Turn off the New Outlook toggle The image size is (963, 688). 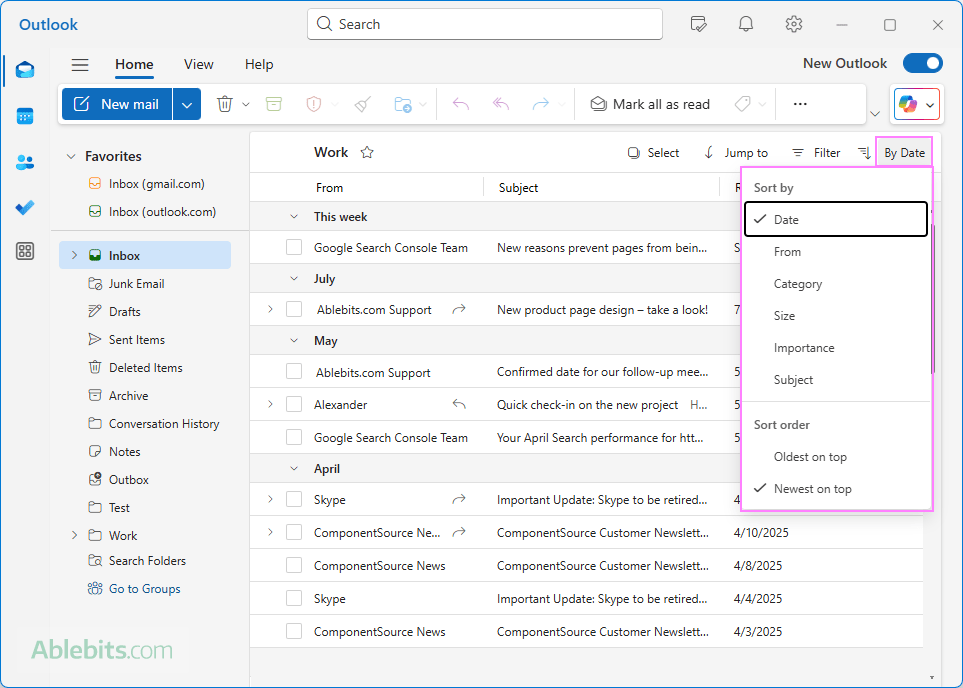click(922, 63)
